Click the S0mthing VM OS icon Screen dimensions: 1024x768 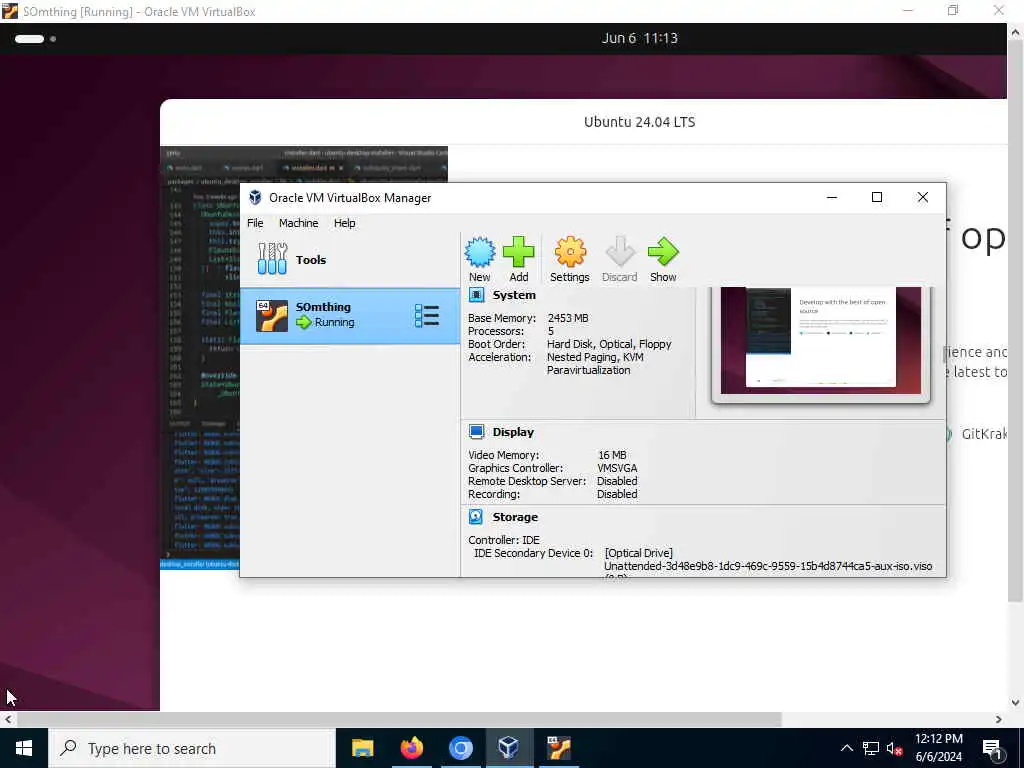pyautogui.click(x=272, y=315)
